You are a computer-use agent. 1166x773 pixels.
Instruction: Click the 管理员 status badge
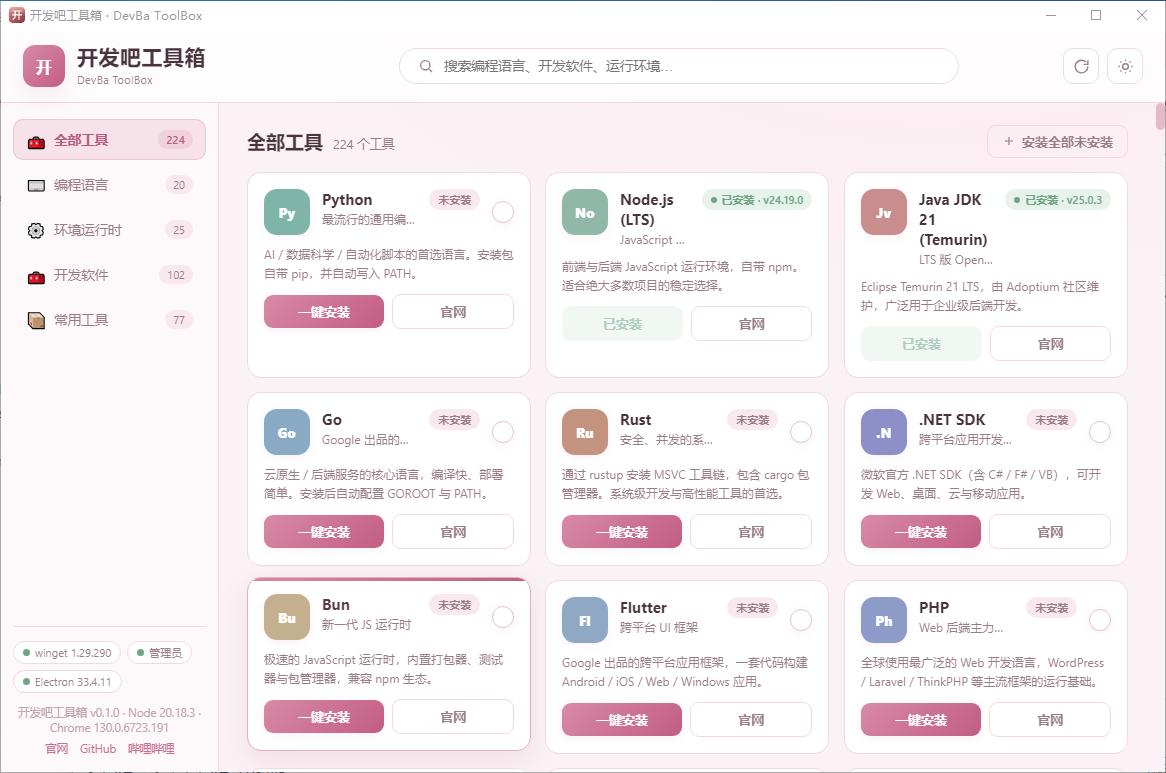[159, 653]
